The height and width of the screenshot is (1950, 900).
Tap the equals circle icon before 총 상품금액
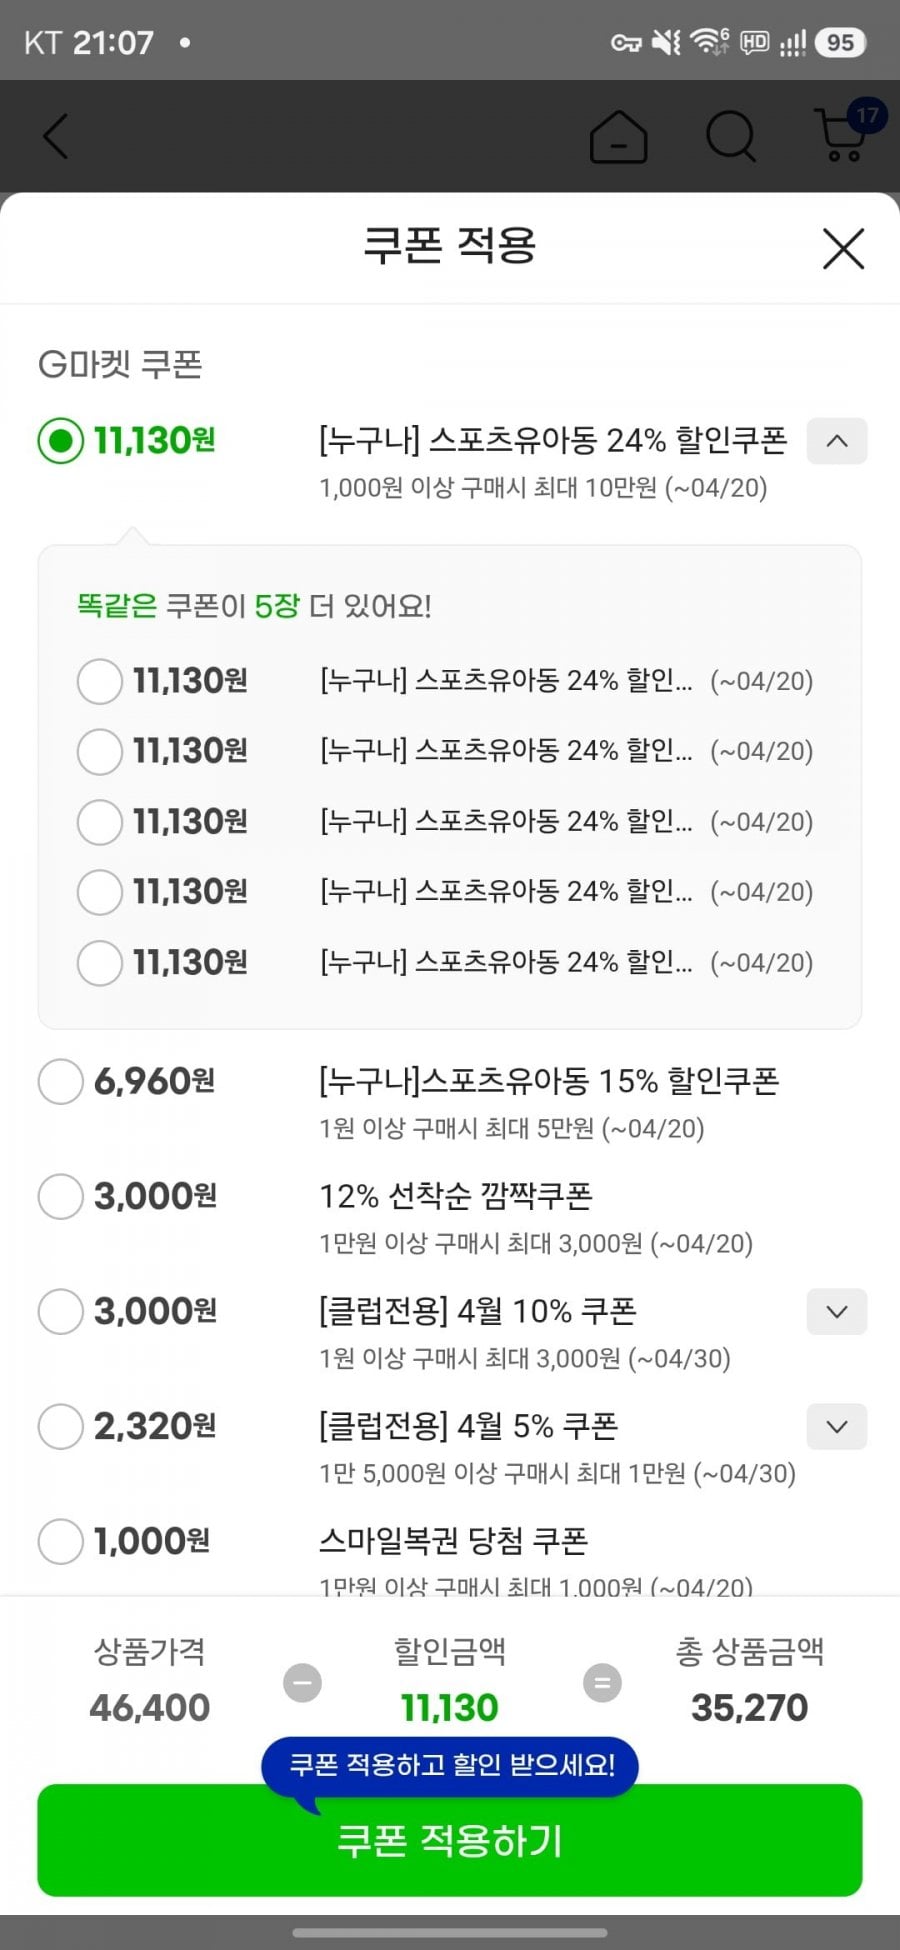pos(602,1682)
